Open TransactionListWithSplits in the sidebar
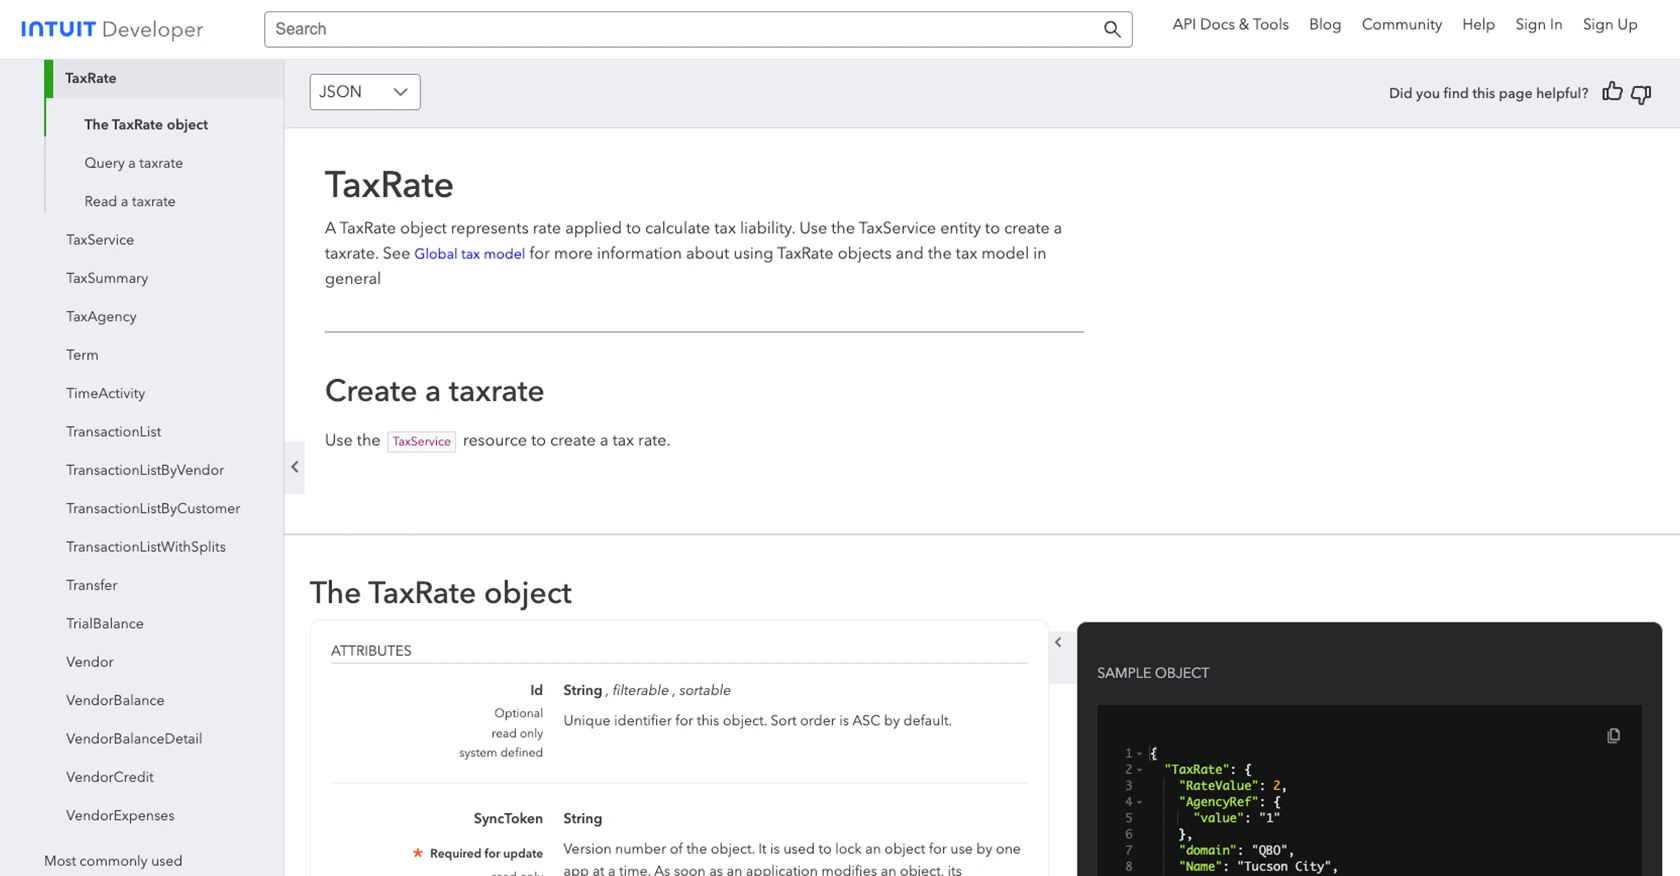1680x876 pixels. click(146, 547)
